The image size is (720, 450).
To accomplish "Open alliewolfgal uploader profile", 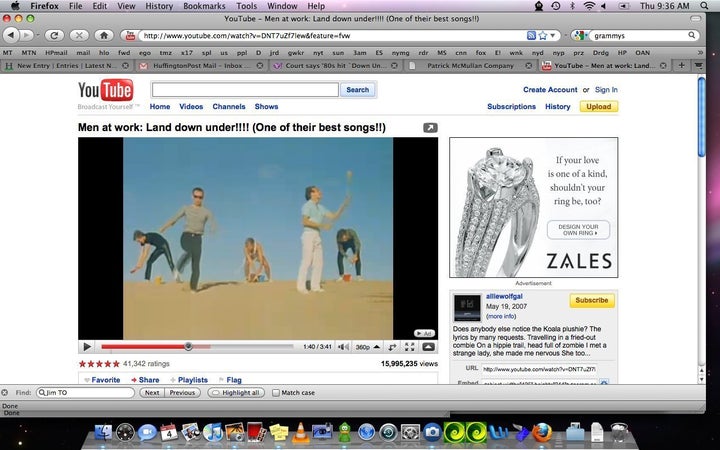I will pyautogui.click(x=504, y=297).
